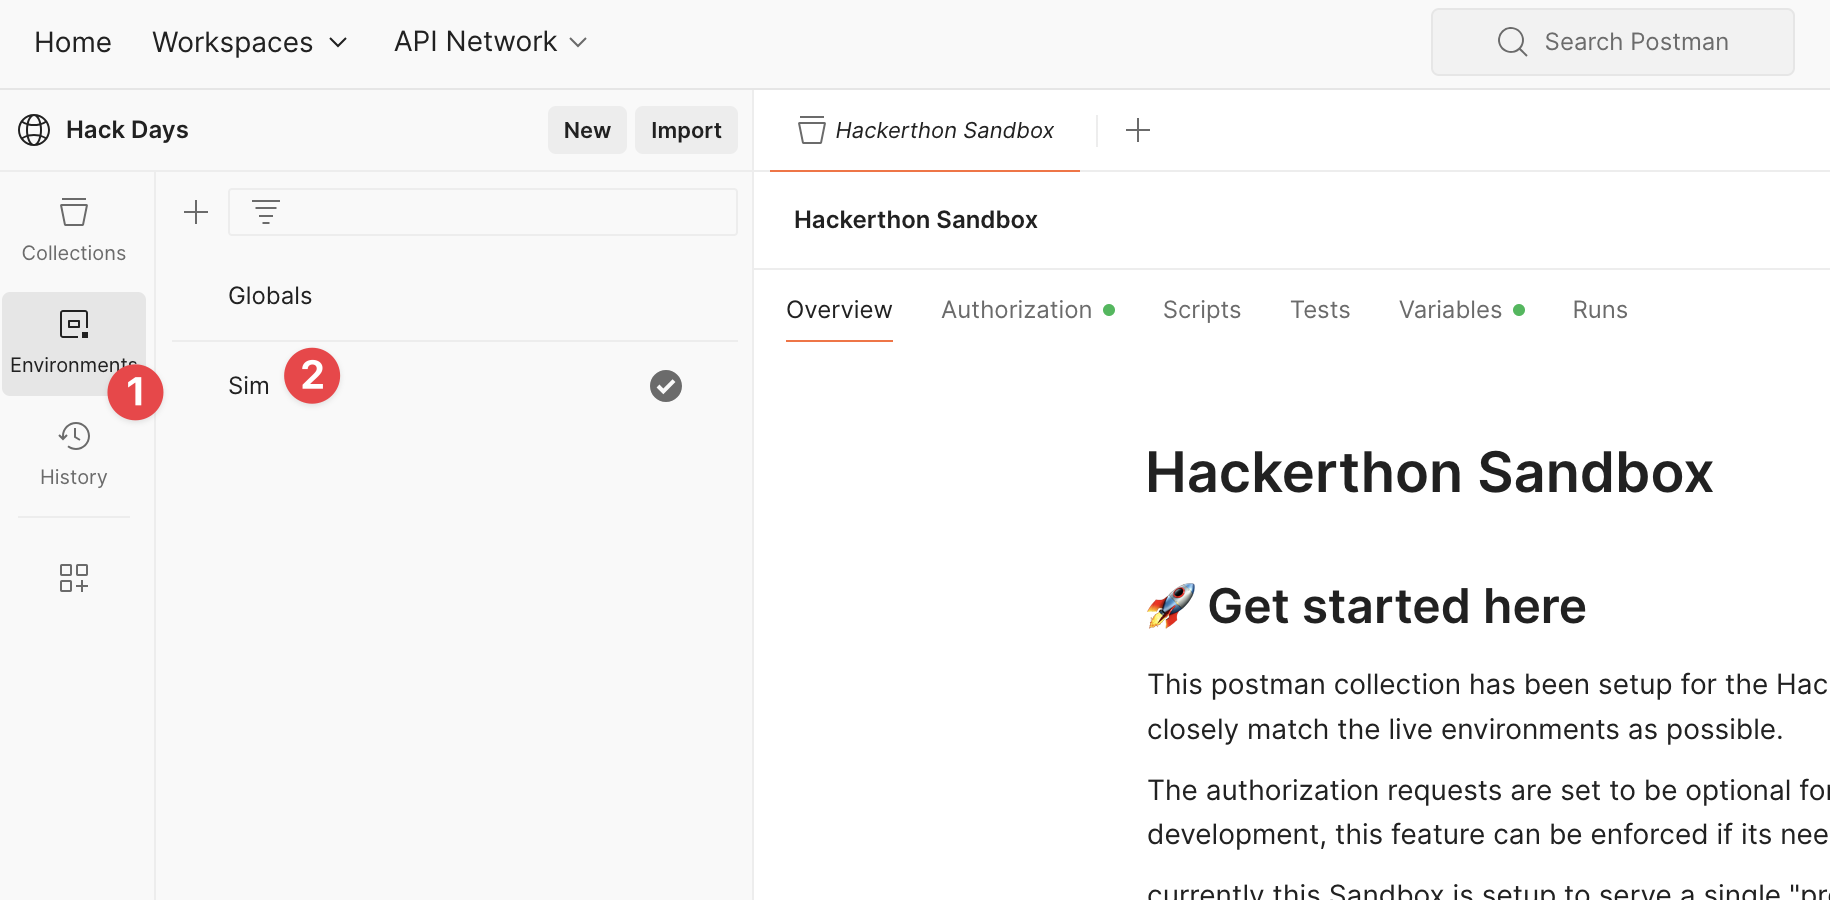Image resolution: width=1830 pixels, height=900 pixels.
Task: Toggle Sim environment active checkmark
Action: coord(666,386)
